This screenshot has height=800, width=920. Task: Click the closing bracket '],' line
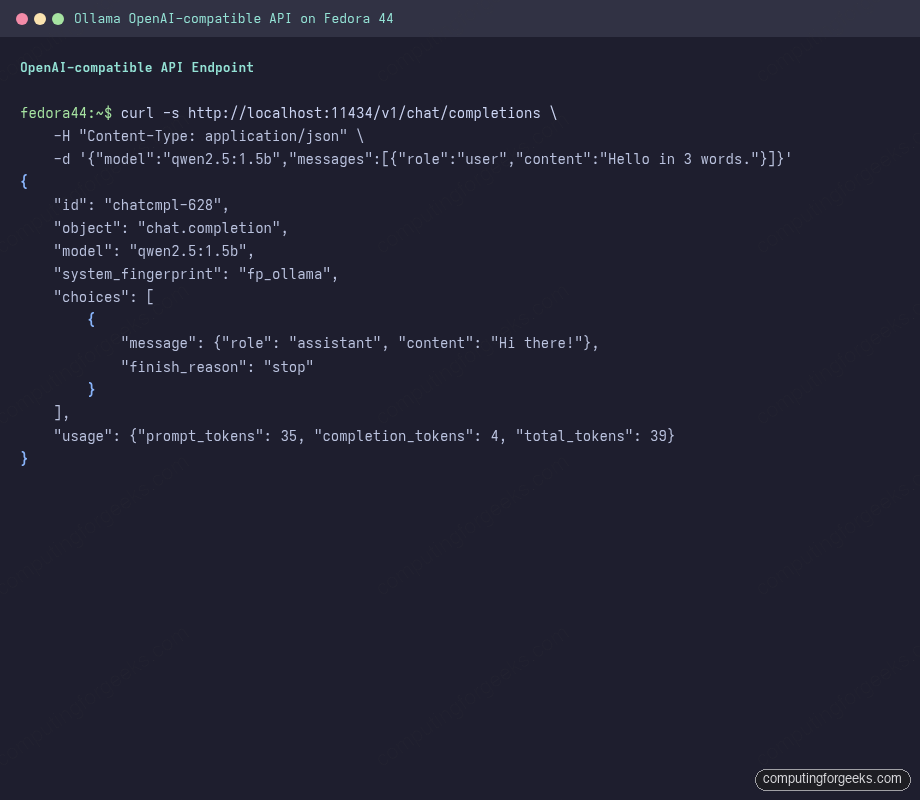pyautogui.click(x=62, y=413)
